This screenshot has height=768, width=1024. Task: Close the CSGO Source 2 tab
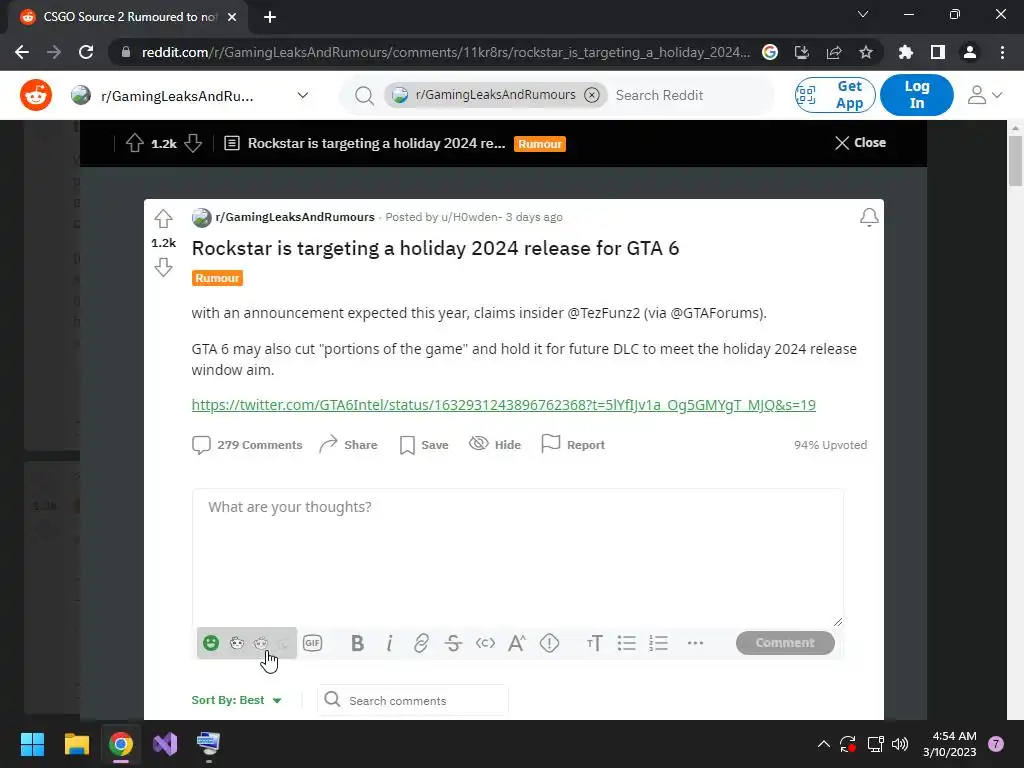pyautogui.click(x=232, y=17)
